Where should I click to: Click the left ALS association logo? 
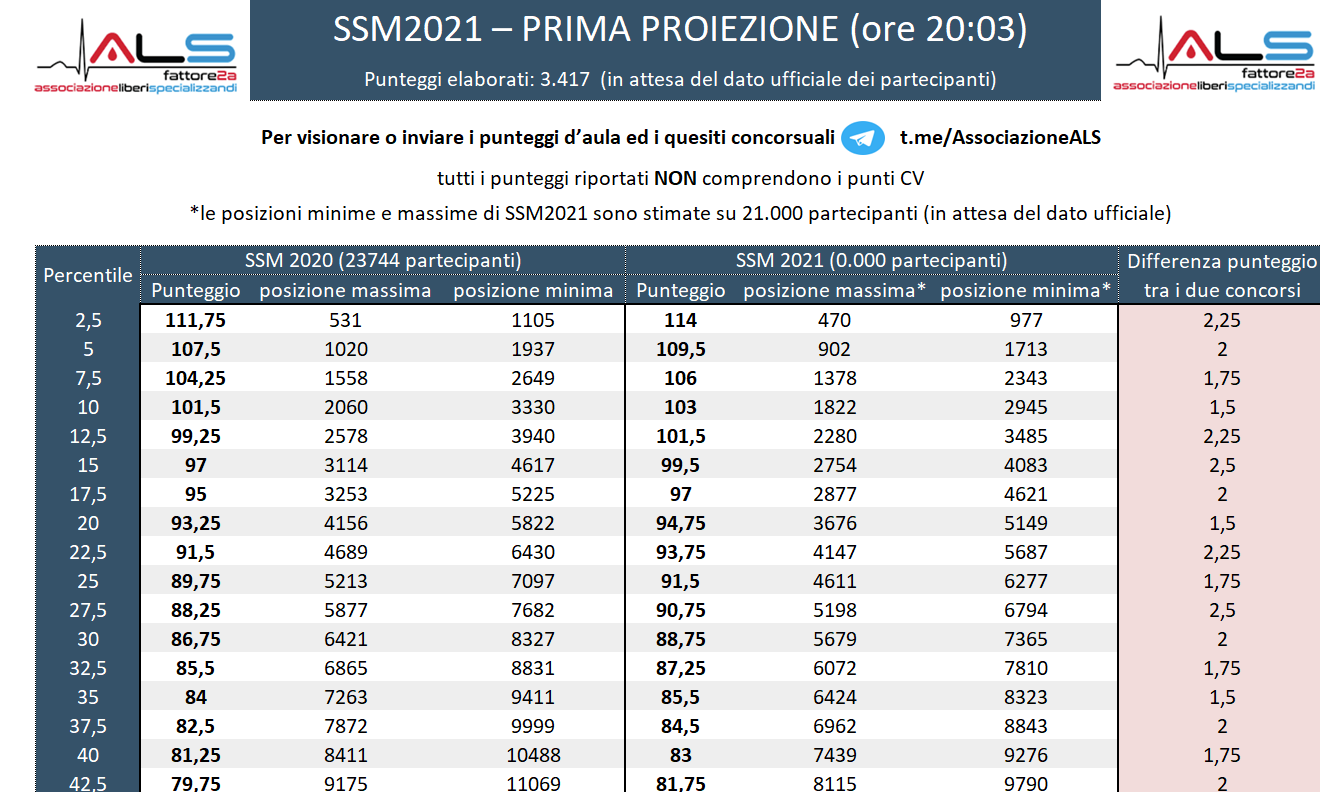135,58
